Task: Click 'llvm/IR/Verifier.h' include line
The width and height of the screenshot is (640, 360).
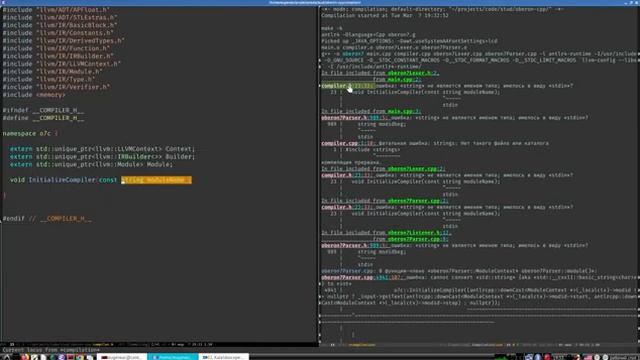Action: point(56,87)
